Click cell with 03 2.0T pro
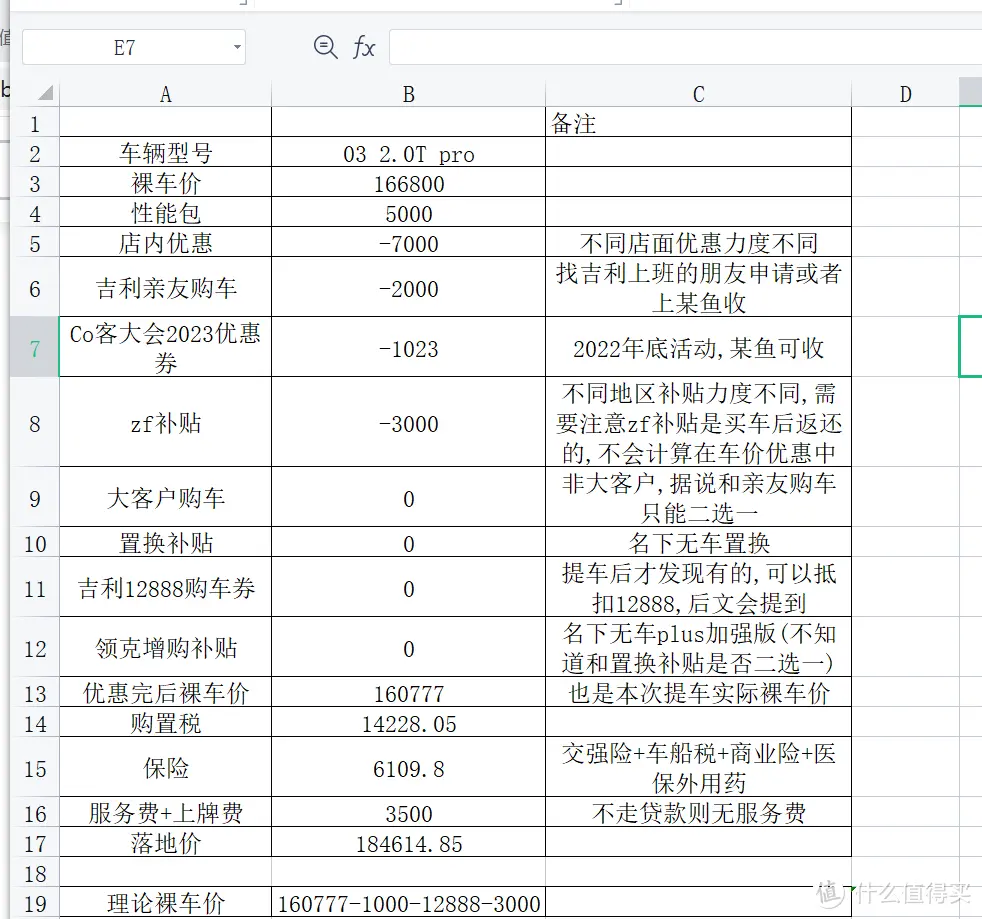Screen dimensions: 982x919 408,152
